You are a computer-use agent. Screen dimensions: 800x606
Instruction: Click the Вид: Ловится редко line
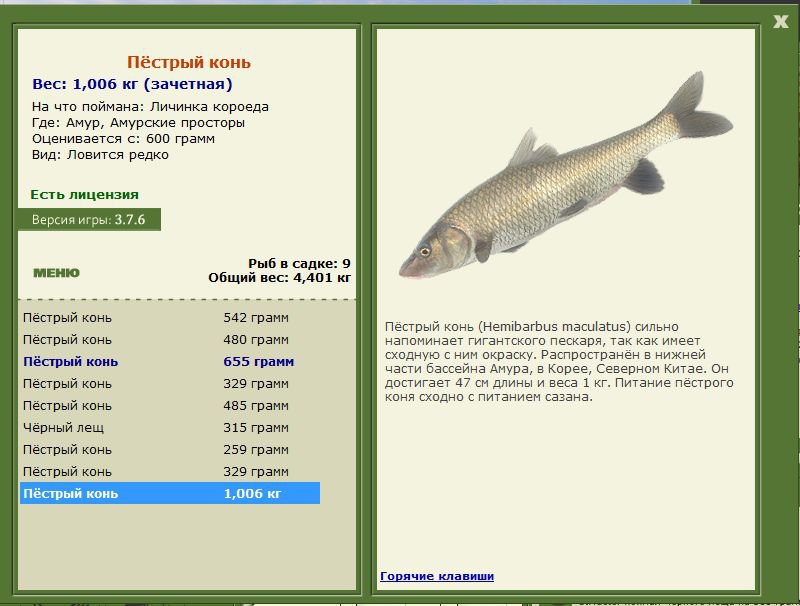(100, 155)
